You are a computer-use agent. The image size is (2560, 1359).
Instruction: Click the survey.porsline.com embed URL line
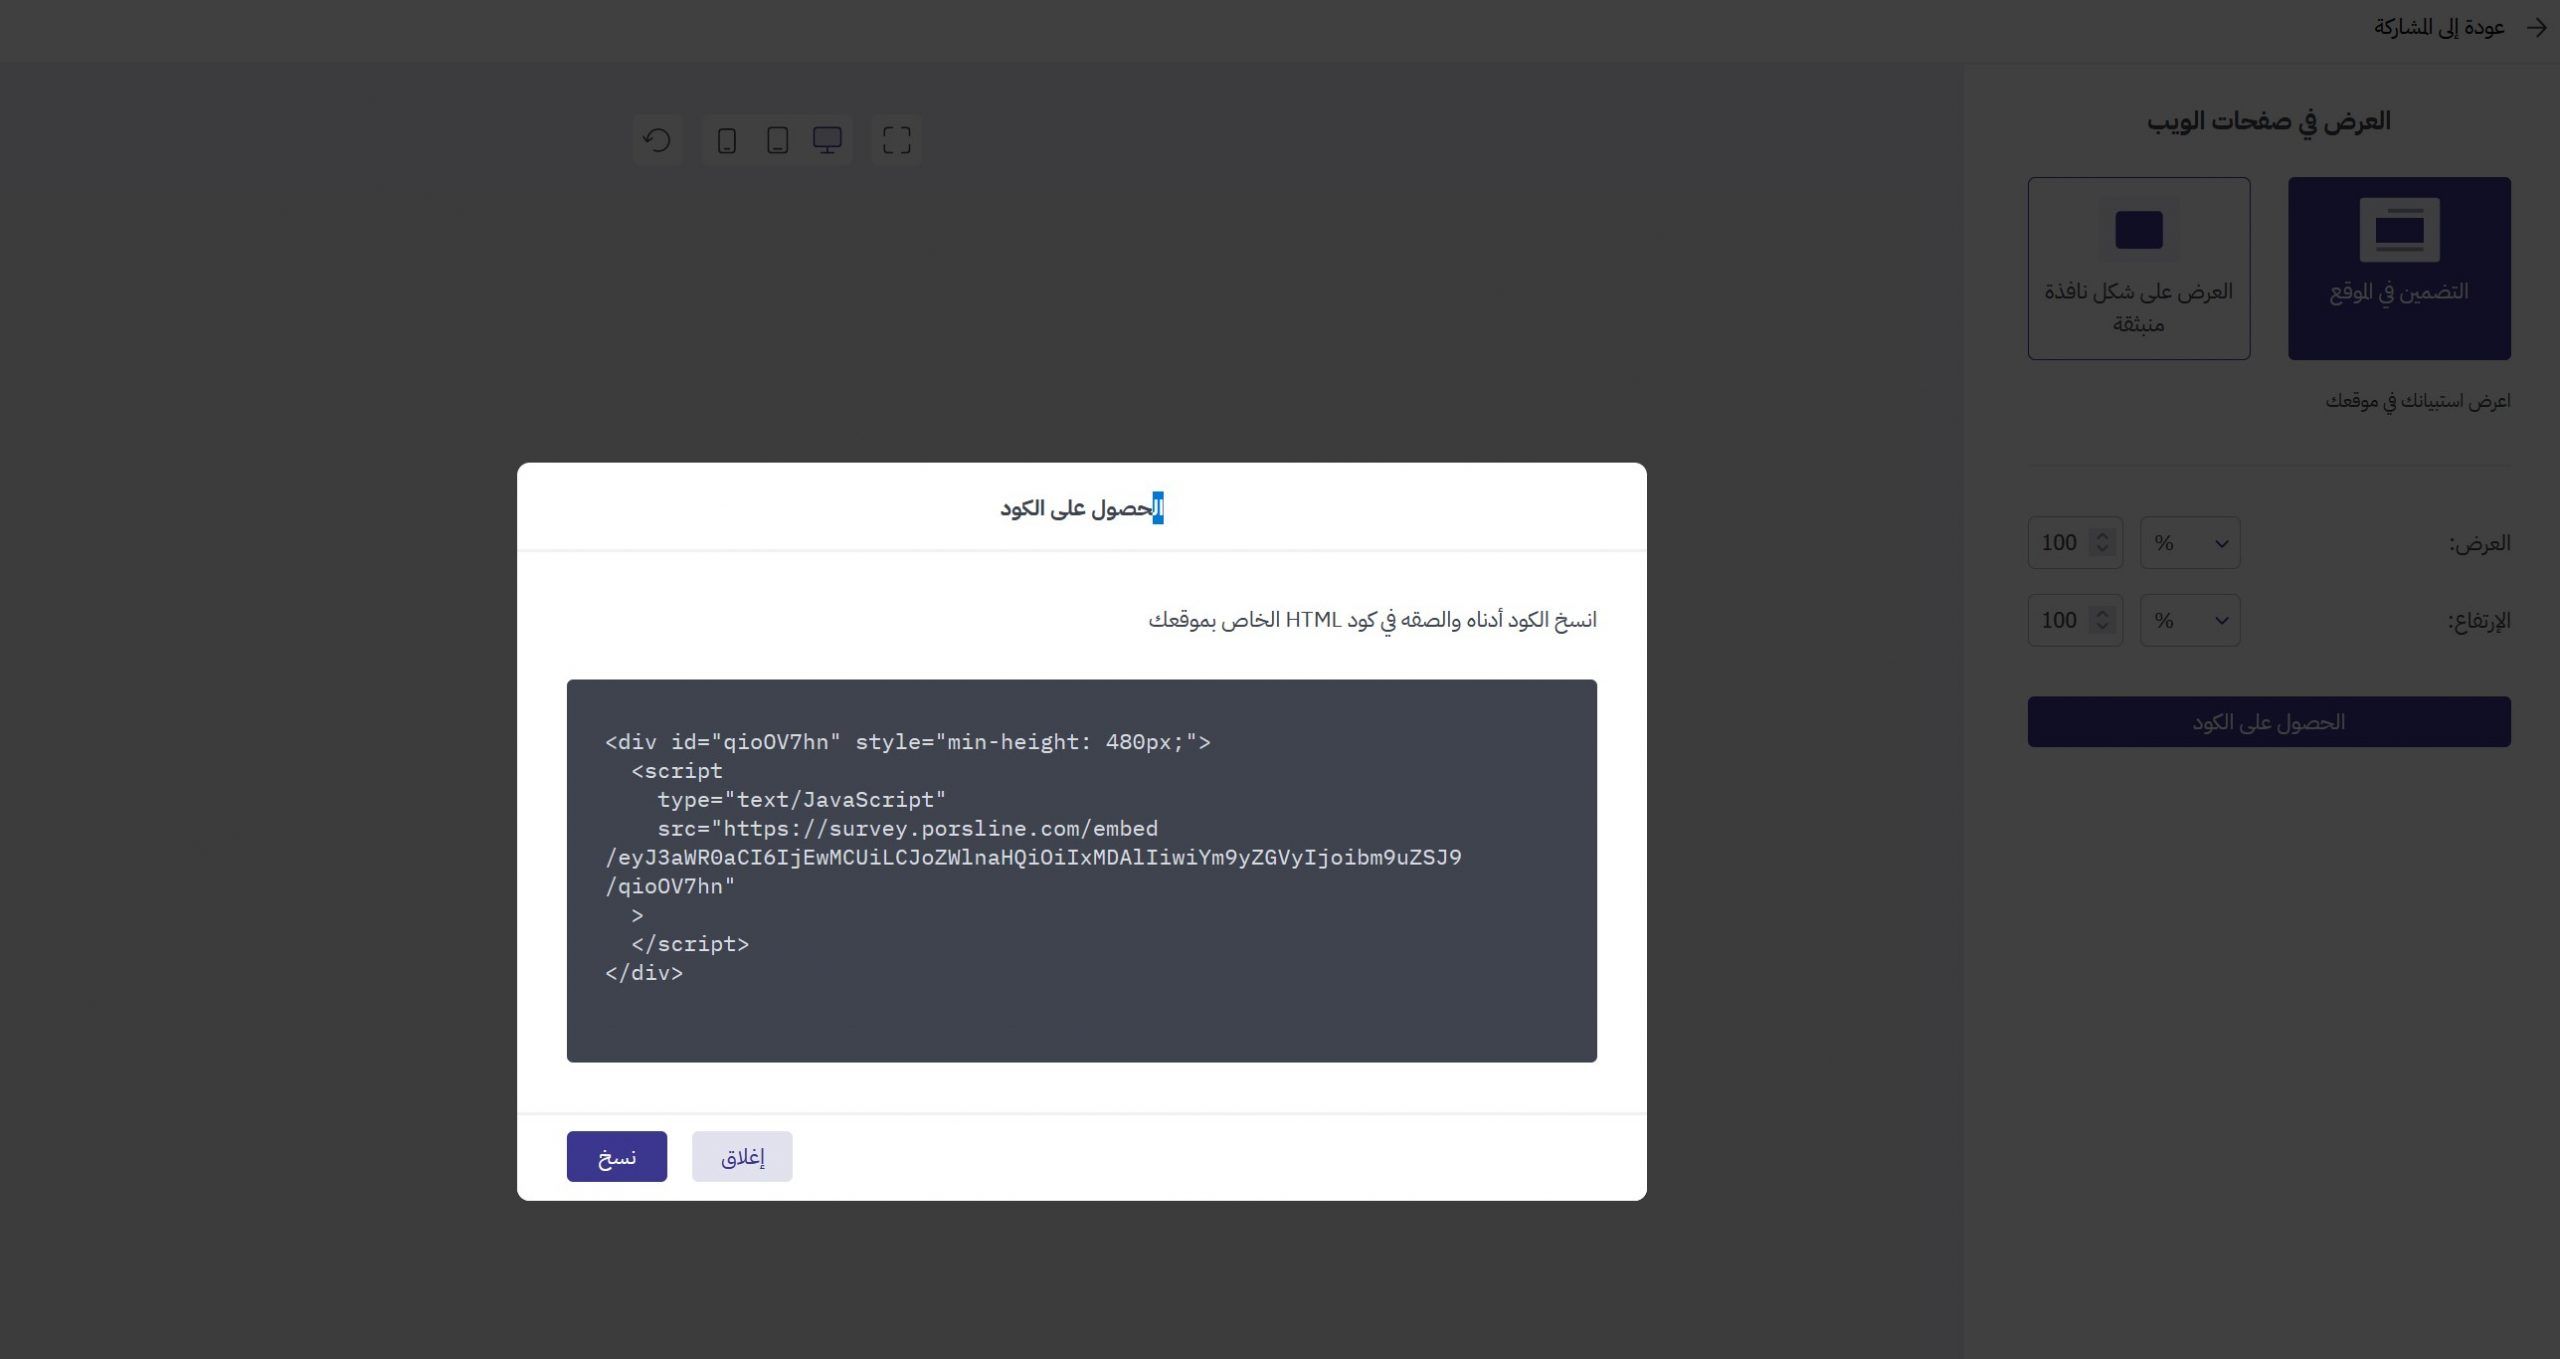(x=907, y=829)
